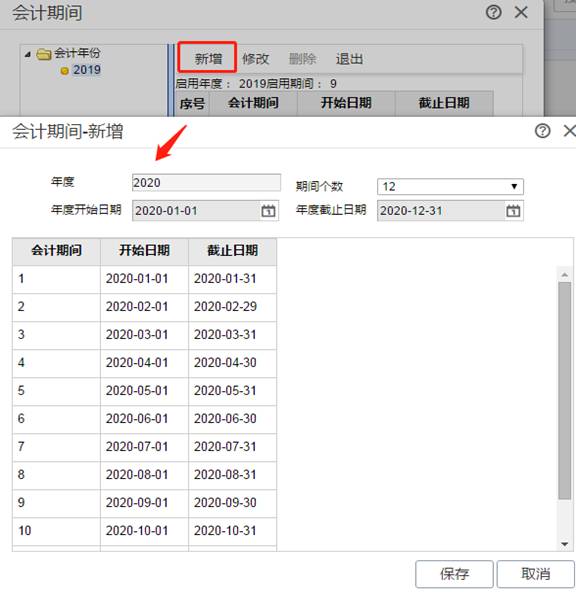
Task: Click the 截止日期 column header
Action: 233,251
